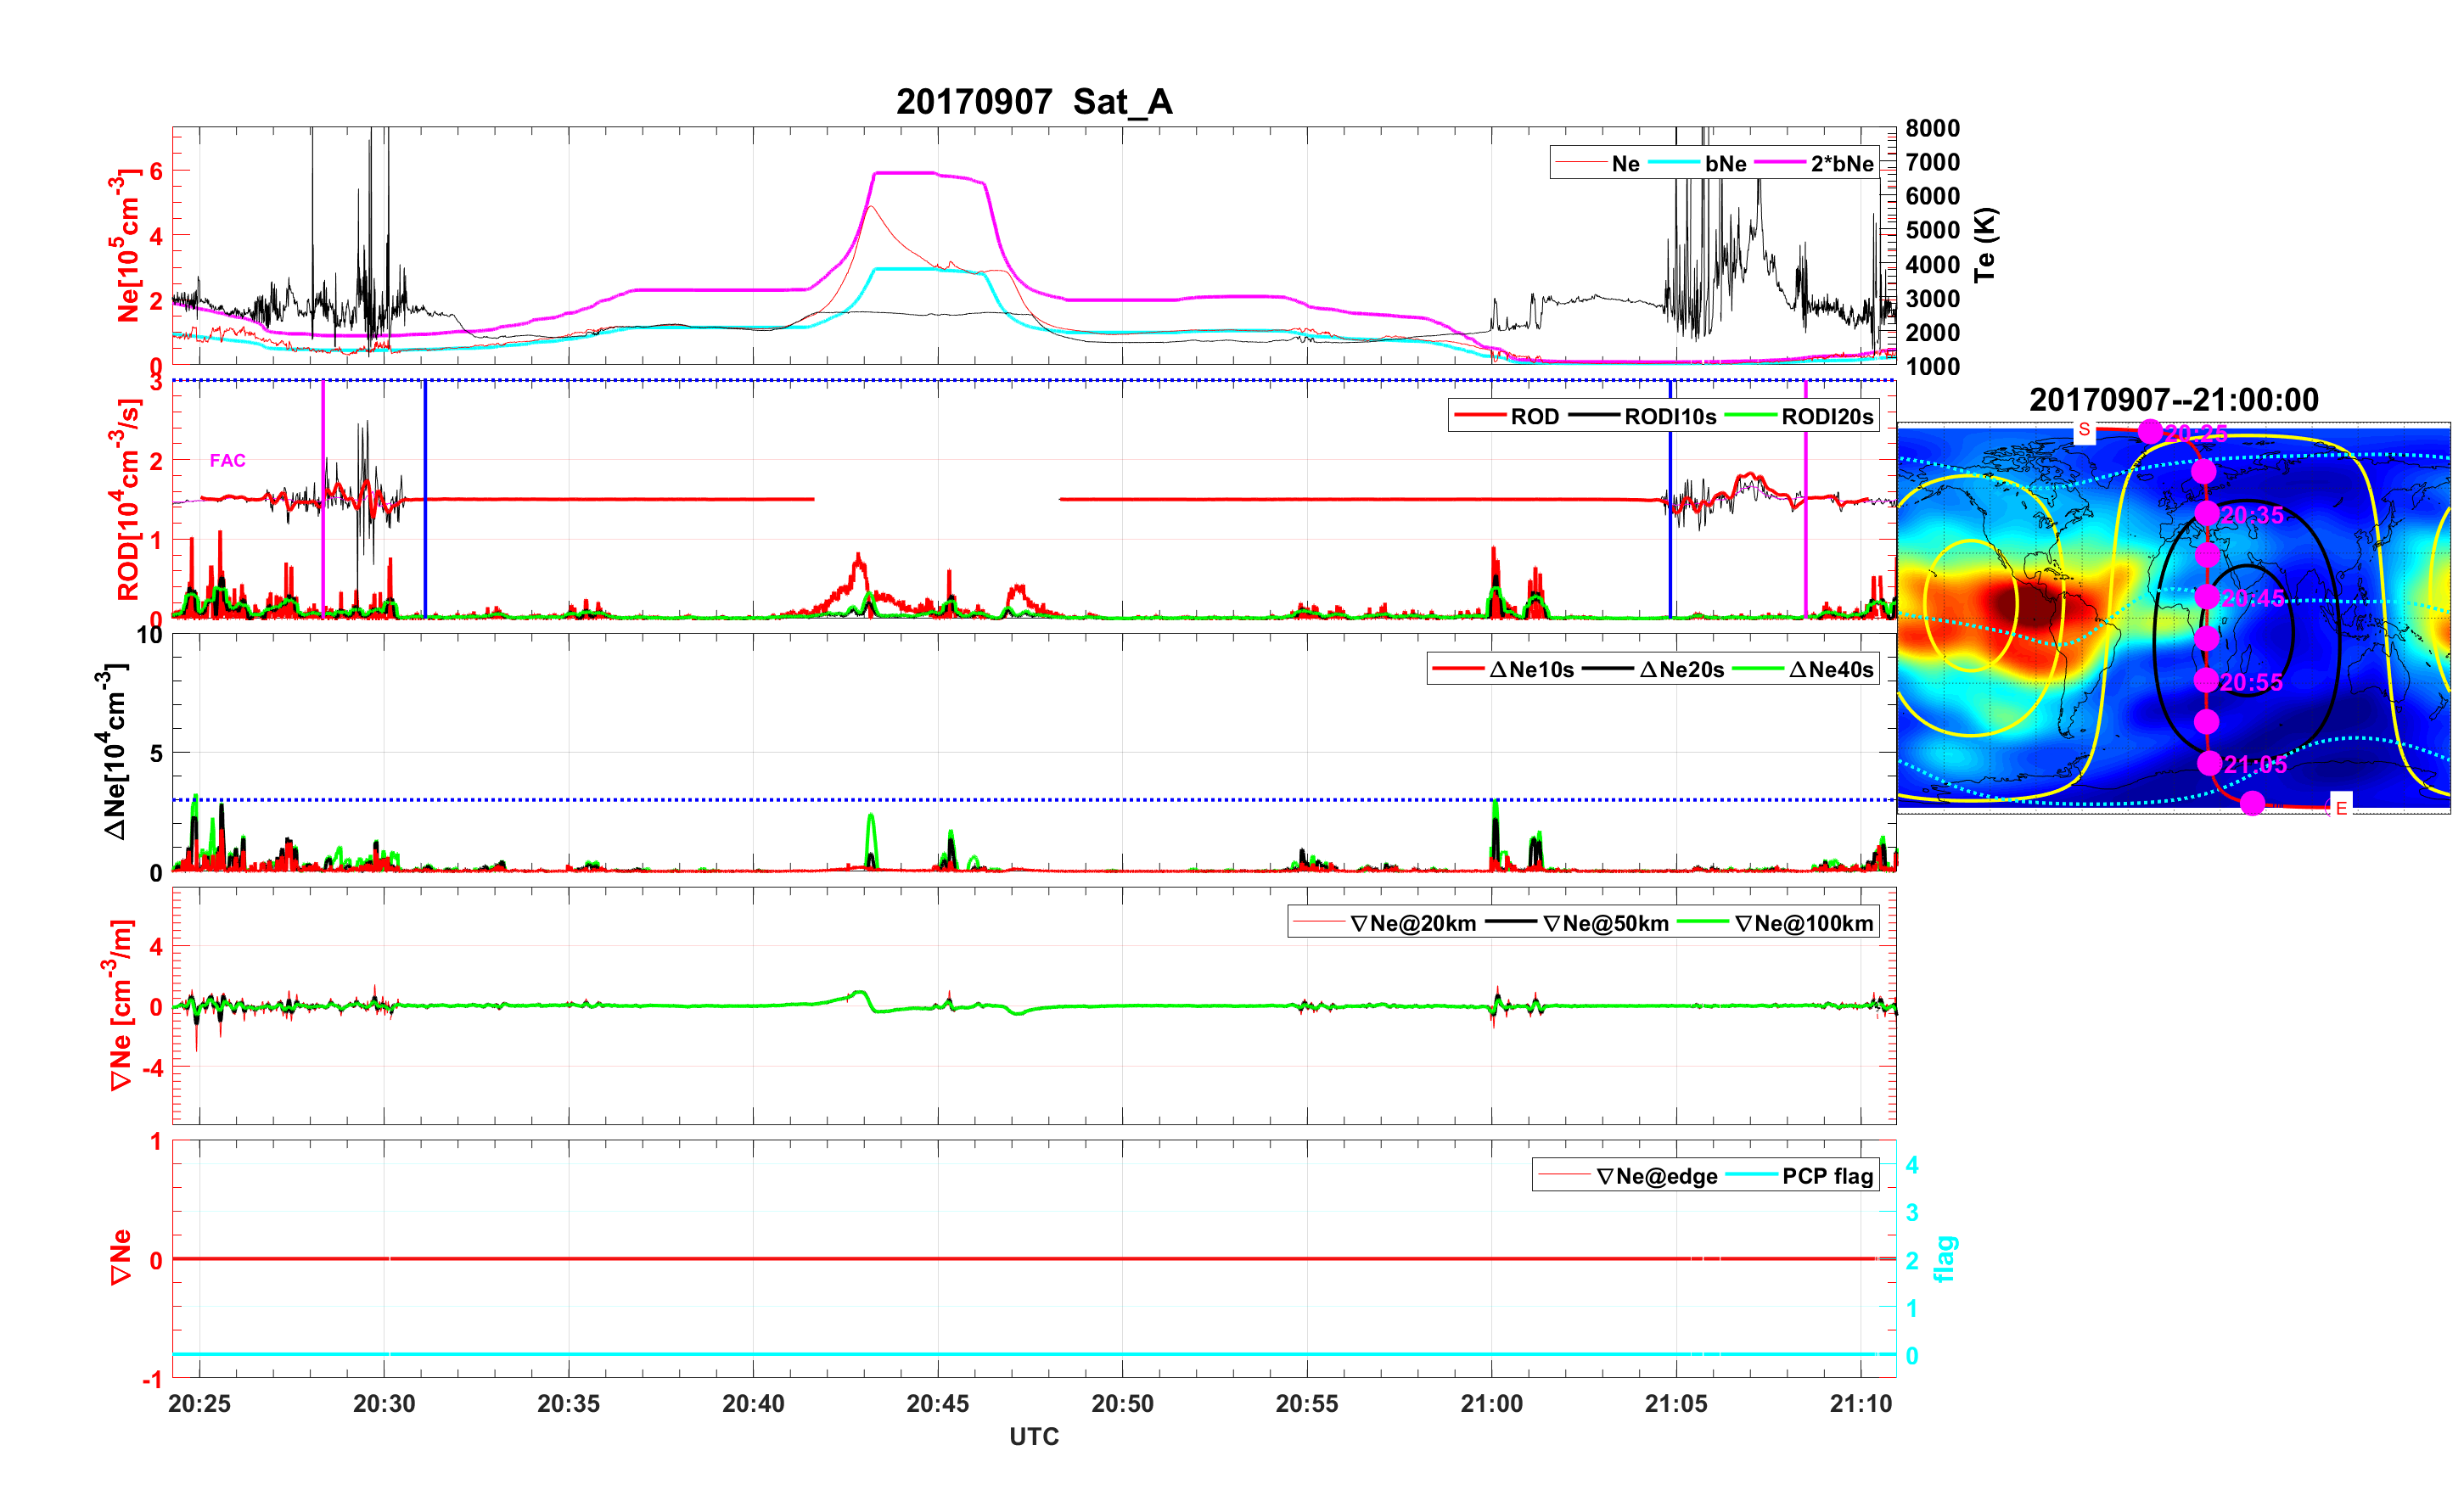Click the magenta dot labeled 20:55 on map
Image resolution: width=2464 pixels, height=1490 pixels.
pos(2206,680)
